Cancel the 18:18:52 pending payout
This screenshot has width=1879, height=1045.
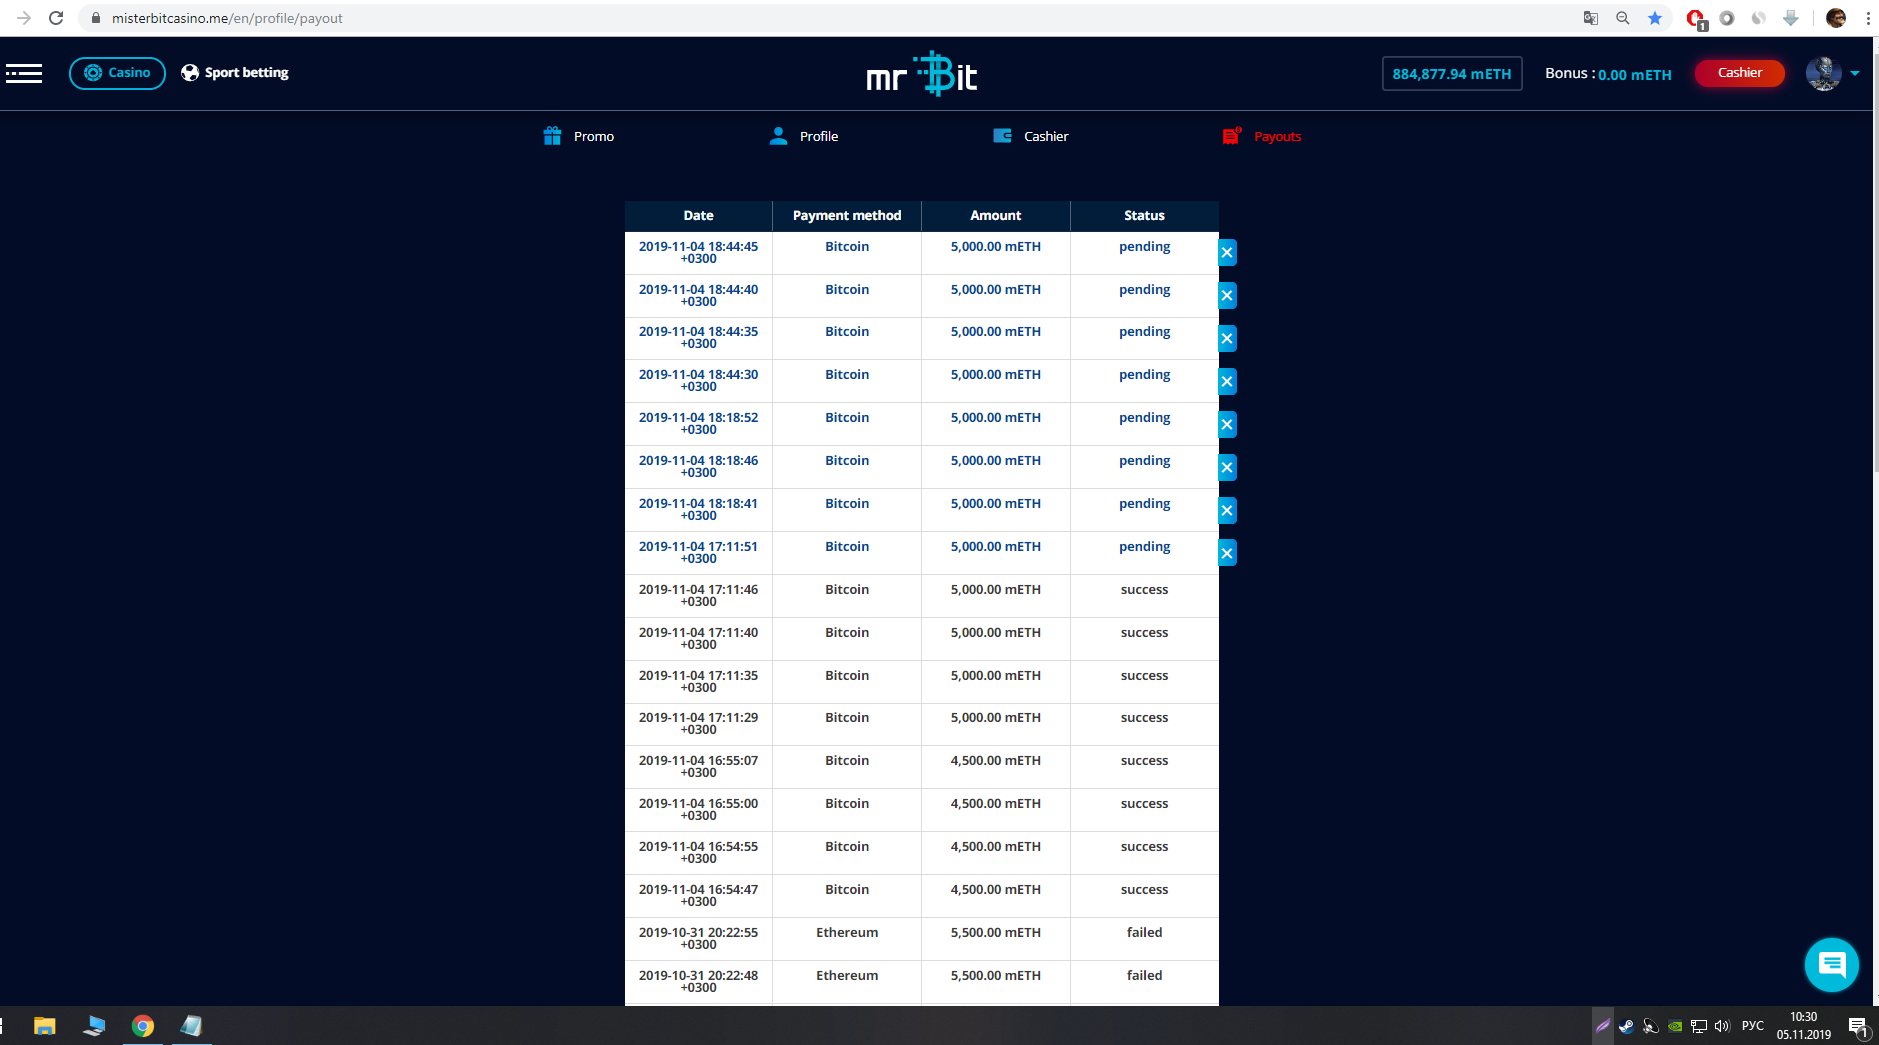1227,425
